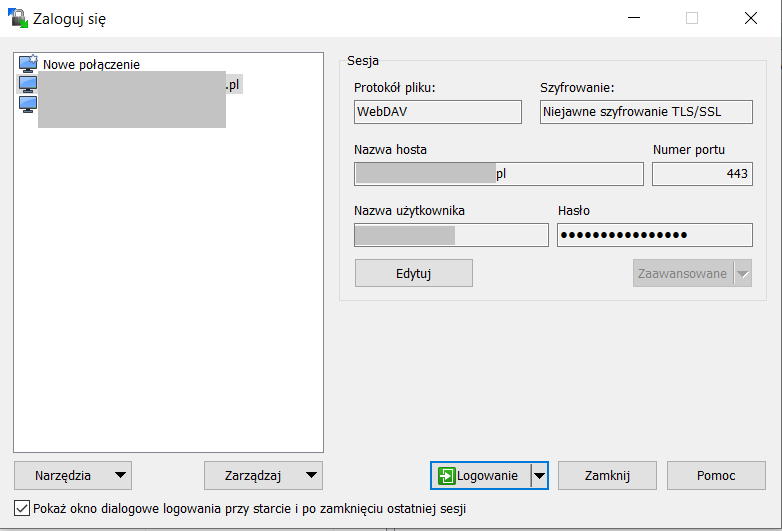Screen dimensions: 782x531
Task: Expand the arrow next to the Zaawansowane button
Action: (742, 273)
